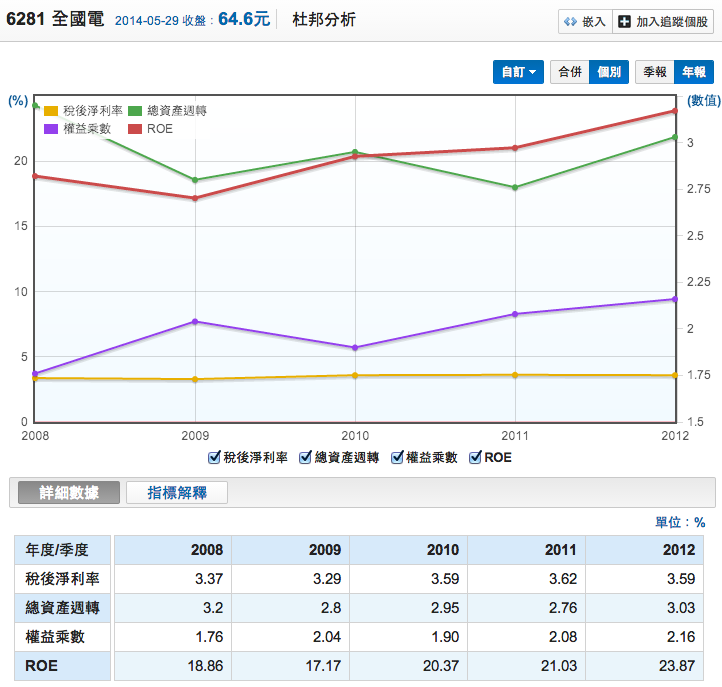This screenshot has width=722, height=687.
Task: Uncheck the 稅後淨利率 checkbox
Action: point(214,457)
